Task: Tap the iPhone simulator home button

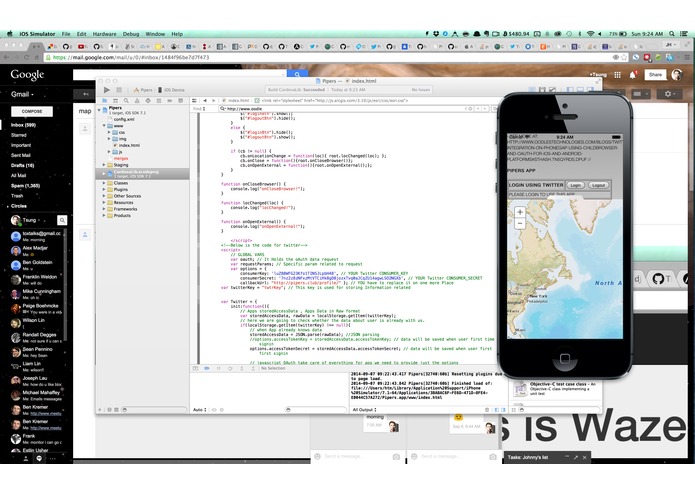Action: point(565,358)
